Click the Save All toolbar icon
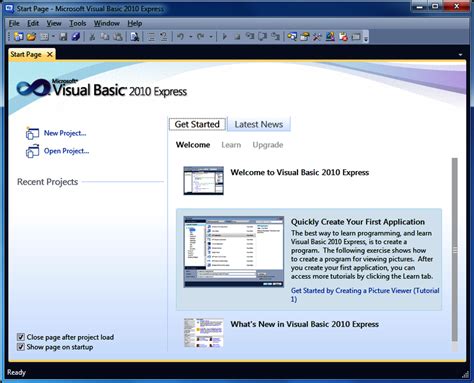Viewport: 474px width, 383px height. tap(76, 36)
